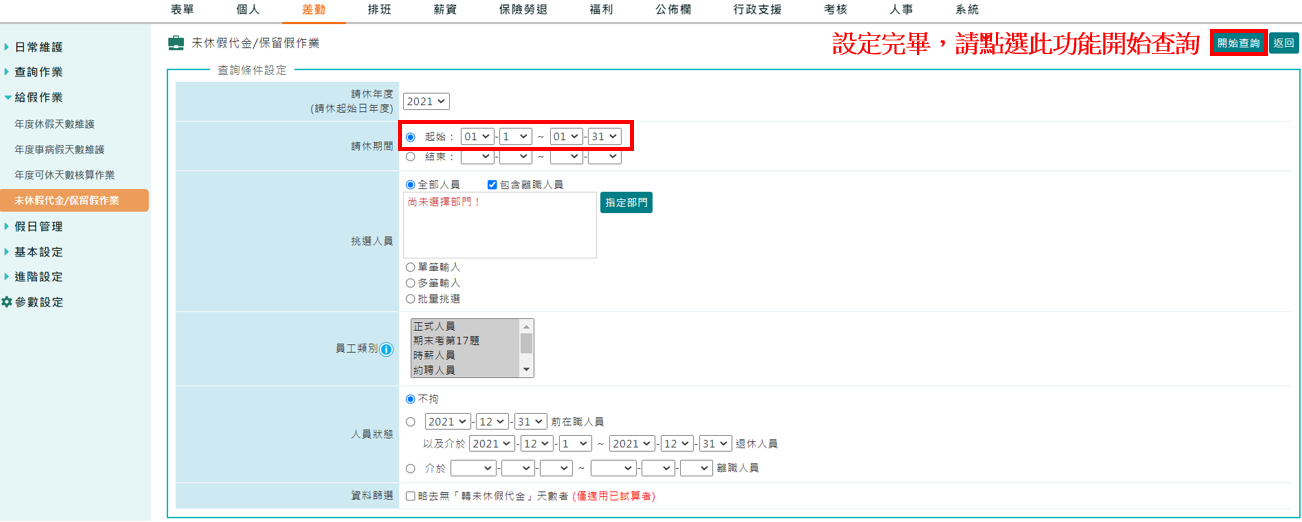
Task: Click down arrow of 員工類別 list scrollbar
Action: pyautogui.click(x=527, y=370)
